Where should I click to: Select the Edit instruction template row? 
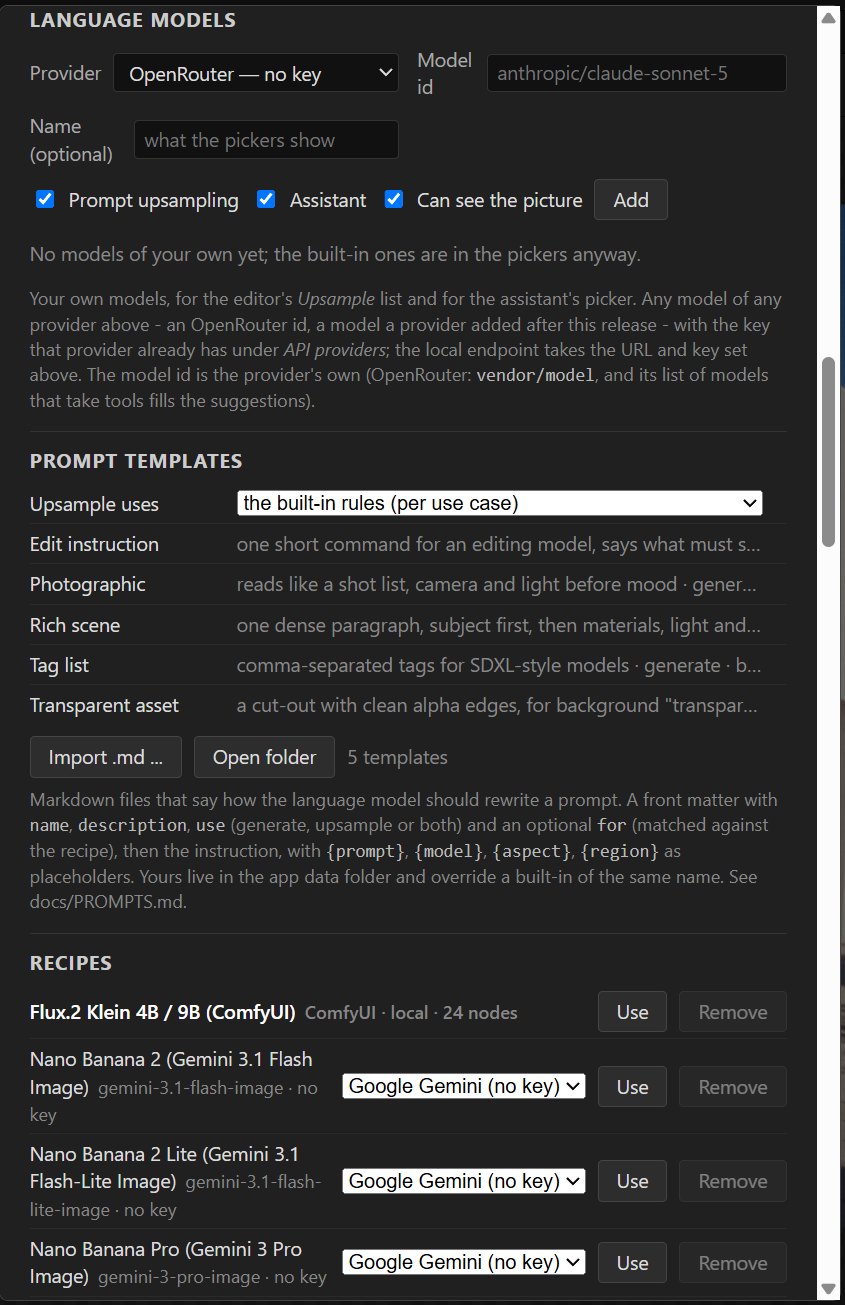(x=408, y=544)
